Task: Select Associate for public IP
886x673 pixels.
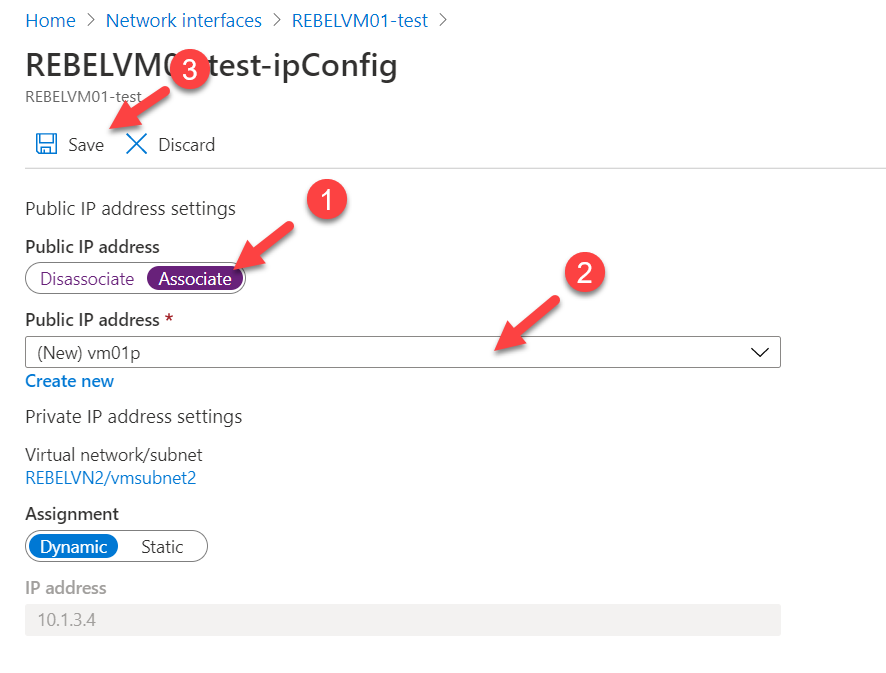Action: tap(195, 279)
